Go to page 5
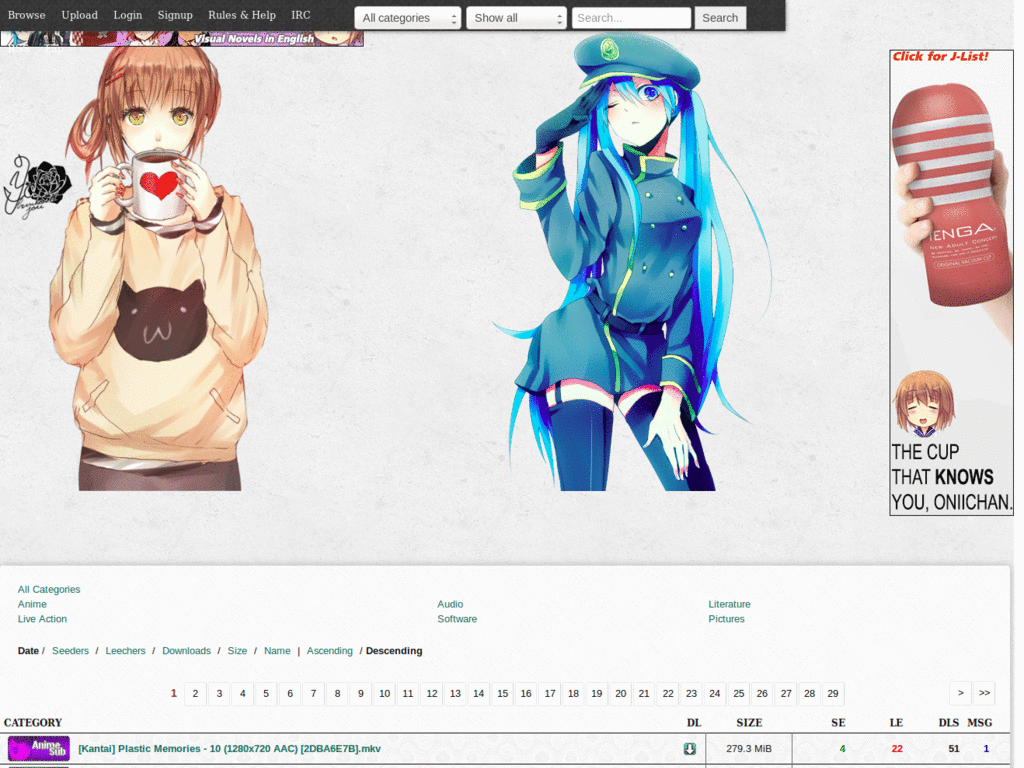 coord(266,694)
